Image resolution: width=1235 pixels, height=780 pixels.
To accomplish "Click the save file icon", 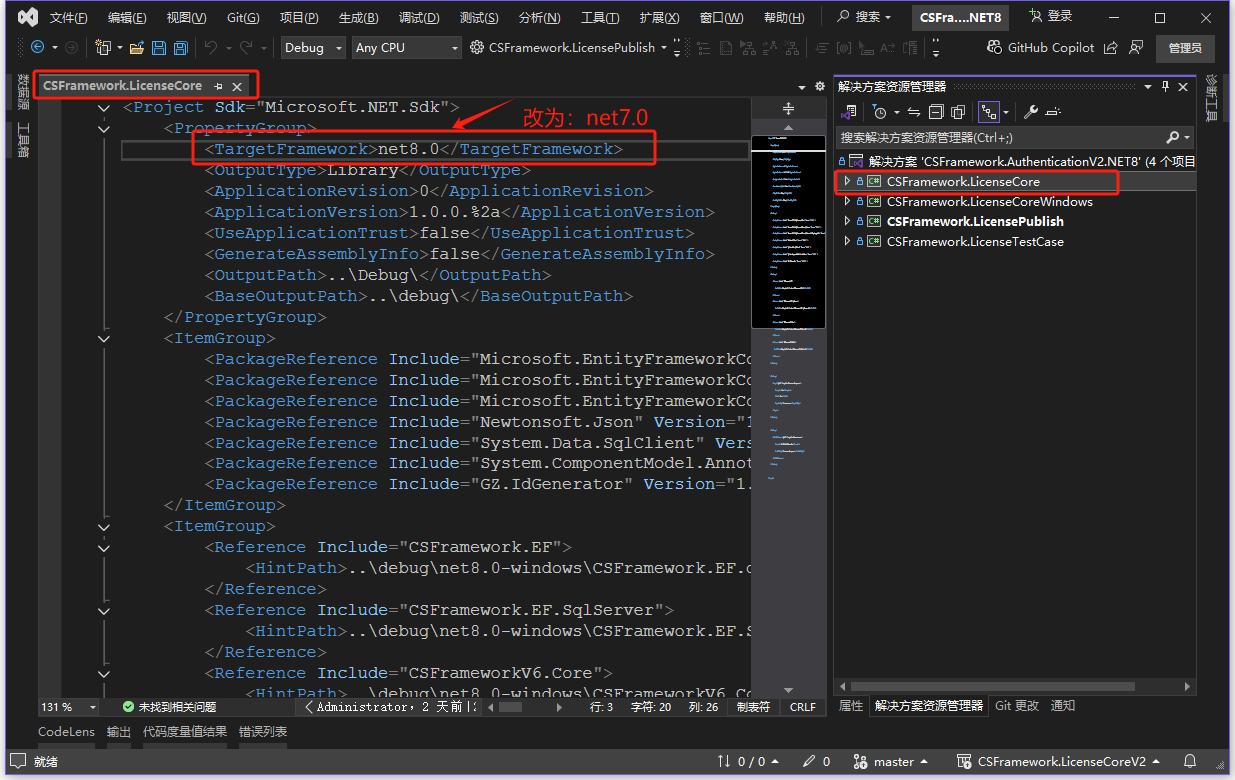I will 158,47.
